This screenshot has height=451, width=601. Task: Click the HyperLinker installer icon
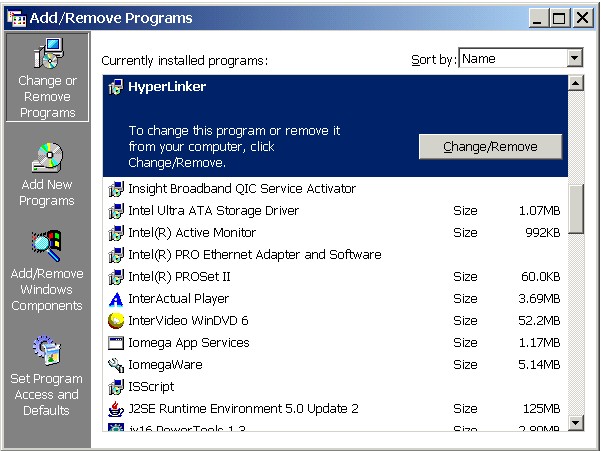pos(116,87)
